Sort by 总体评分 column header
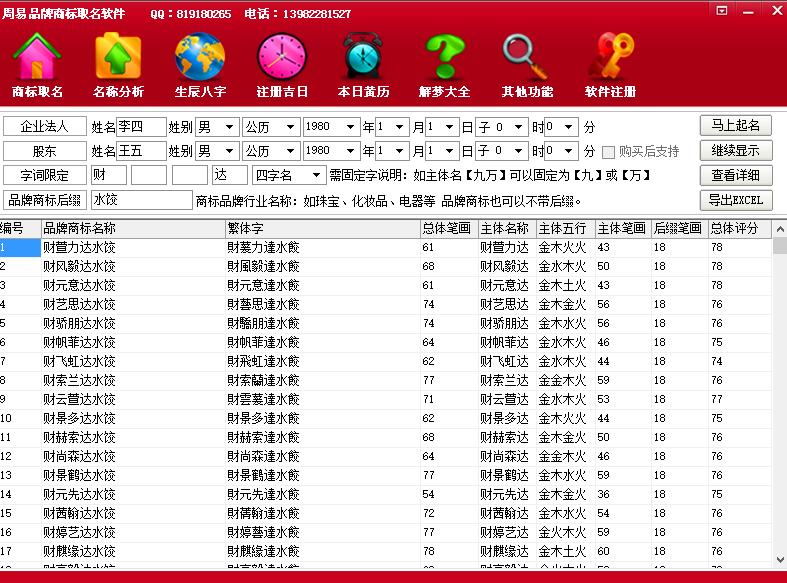The height and width of the screenshot is (583, 787). tap(739, 228)
